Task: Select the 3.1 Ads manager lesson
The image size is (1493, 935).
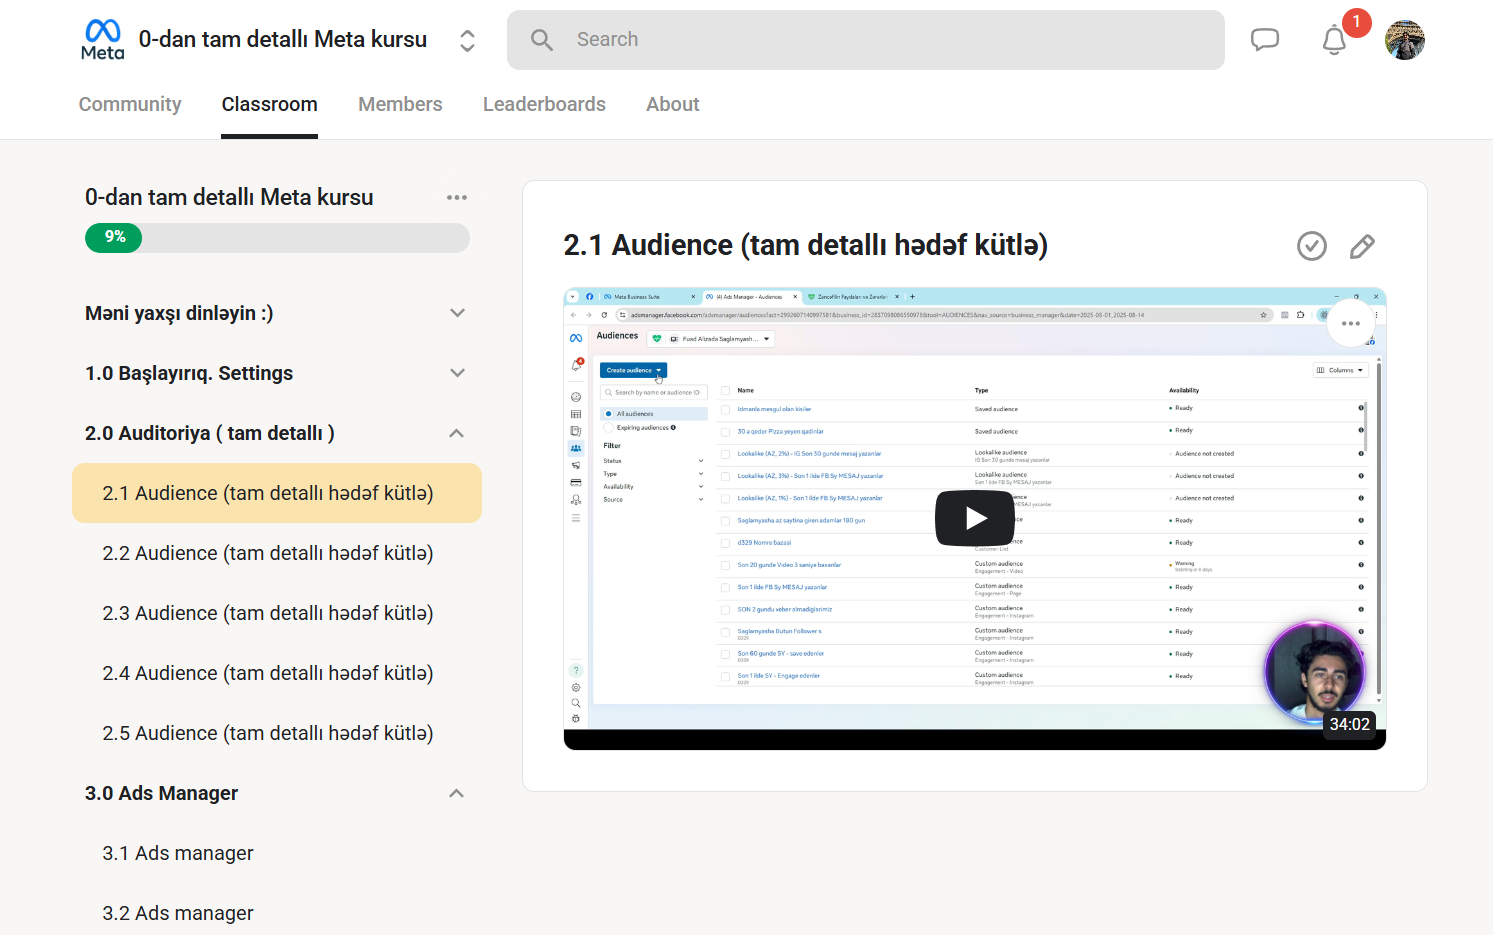Action: click(x=178, y=853)
